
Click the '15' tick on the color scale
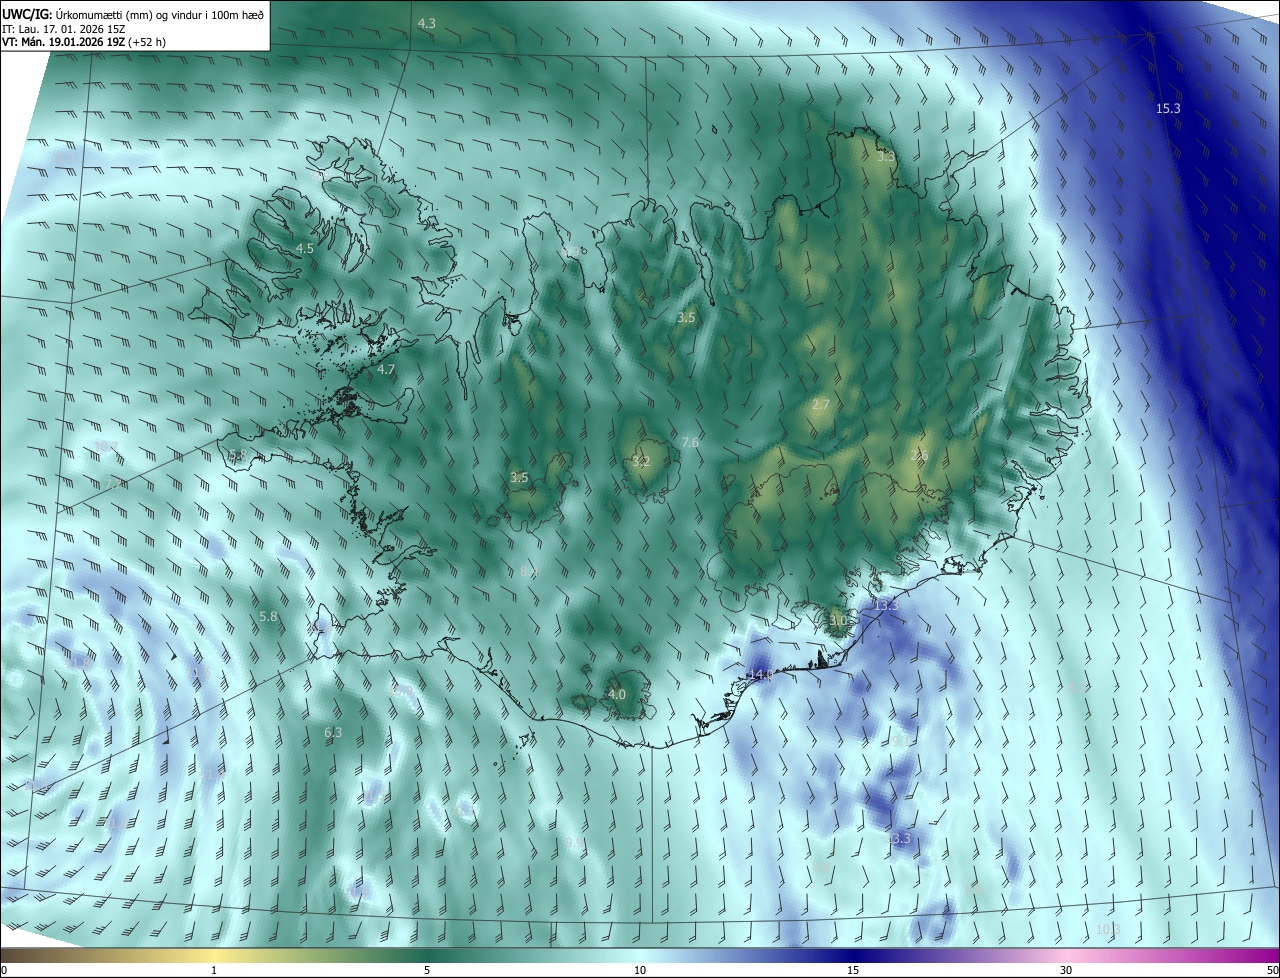(x=853, y=970)
